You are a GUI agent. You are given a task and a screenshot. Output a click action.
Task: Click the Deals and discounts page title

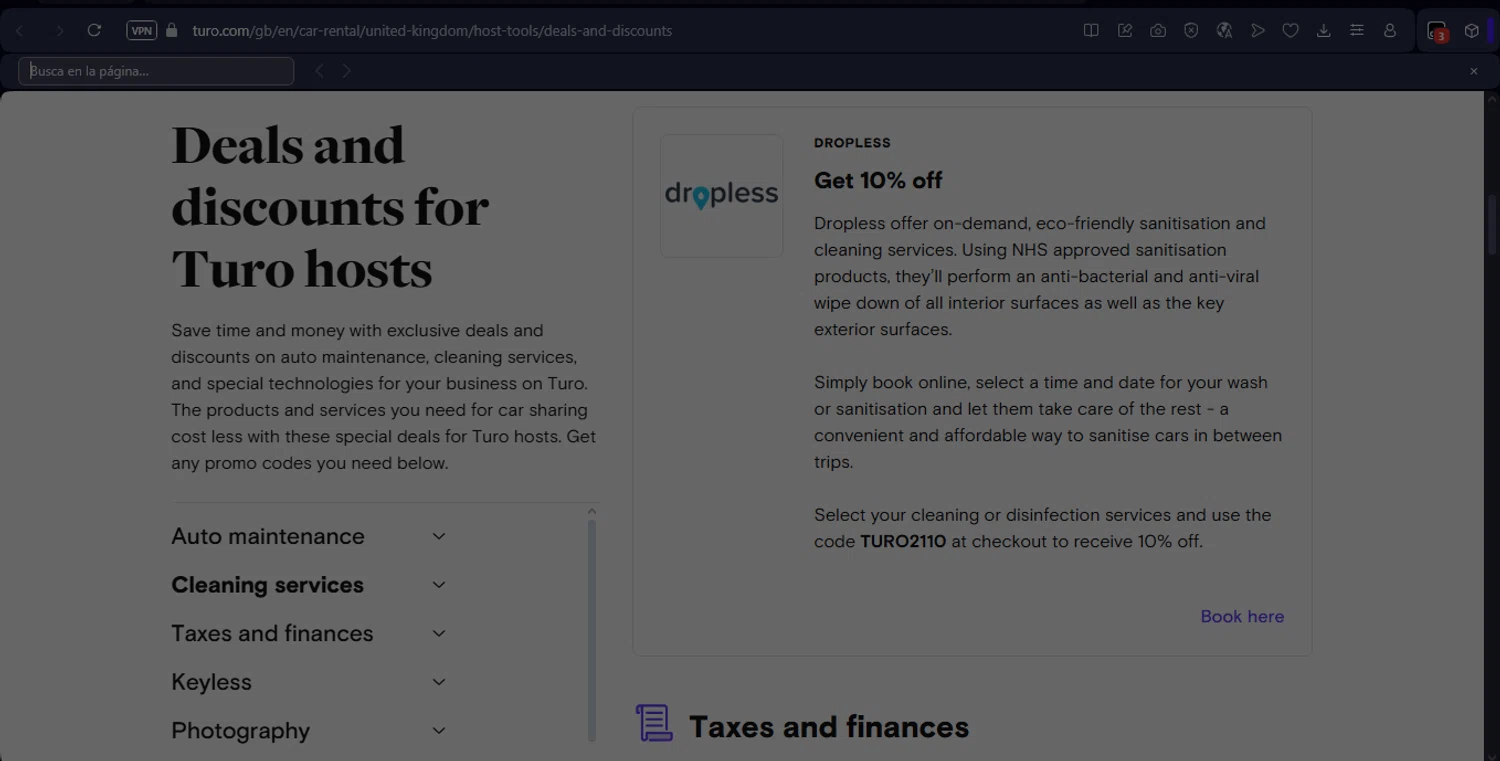click(x=330, y=207)
